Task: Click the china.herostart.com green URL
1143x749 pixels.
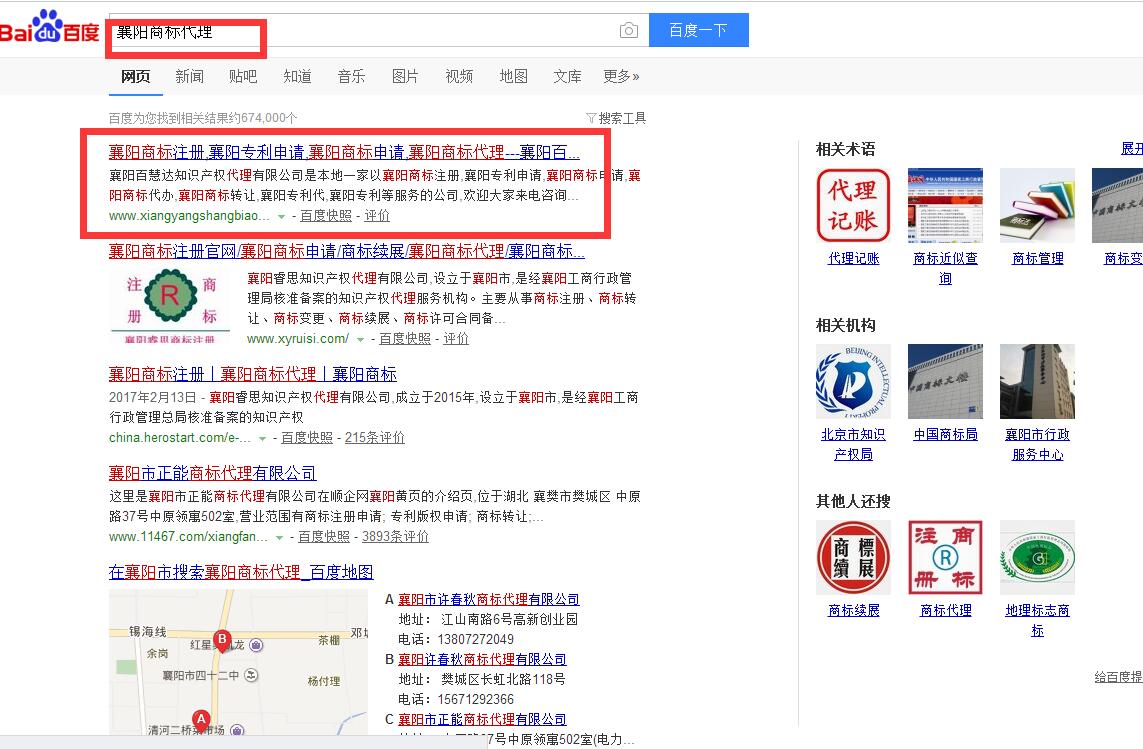Action: tap(181, 438)
